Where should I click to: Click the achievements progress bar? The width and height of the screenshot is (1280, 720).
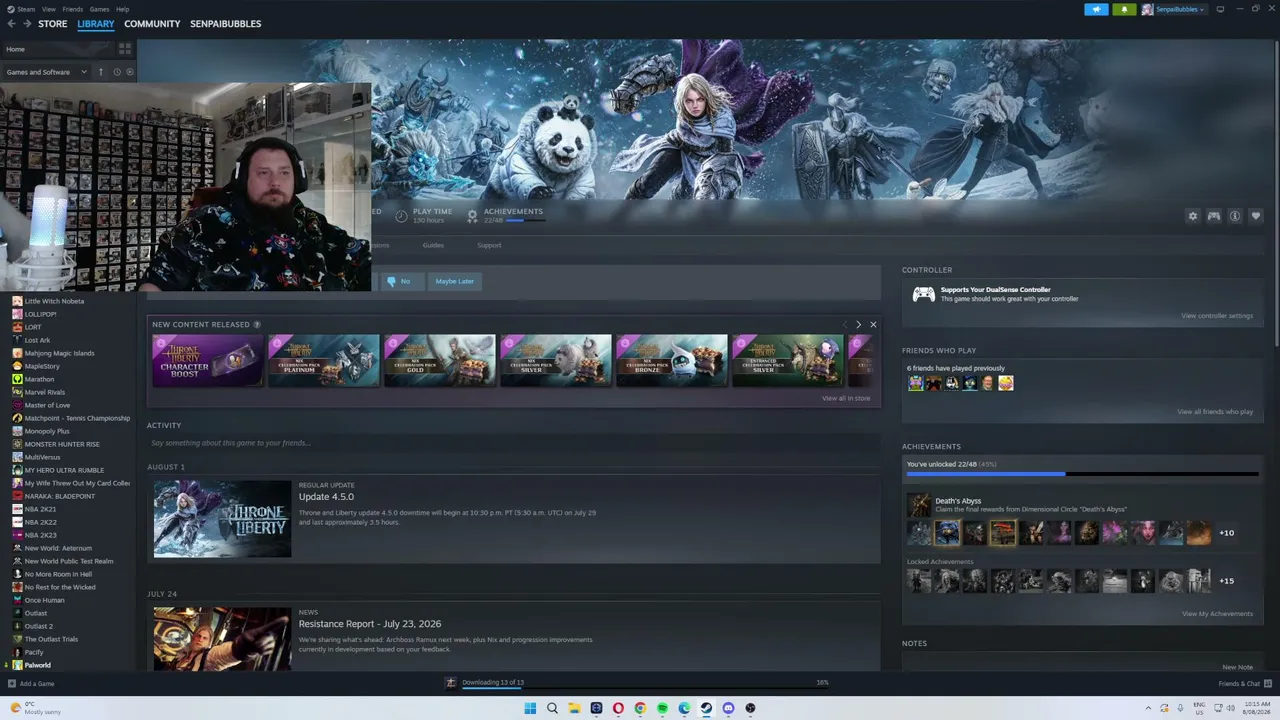pos(1082,474)
